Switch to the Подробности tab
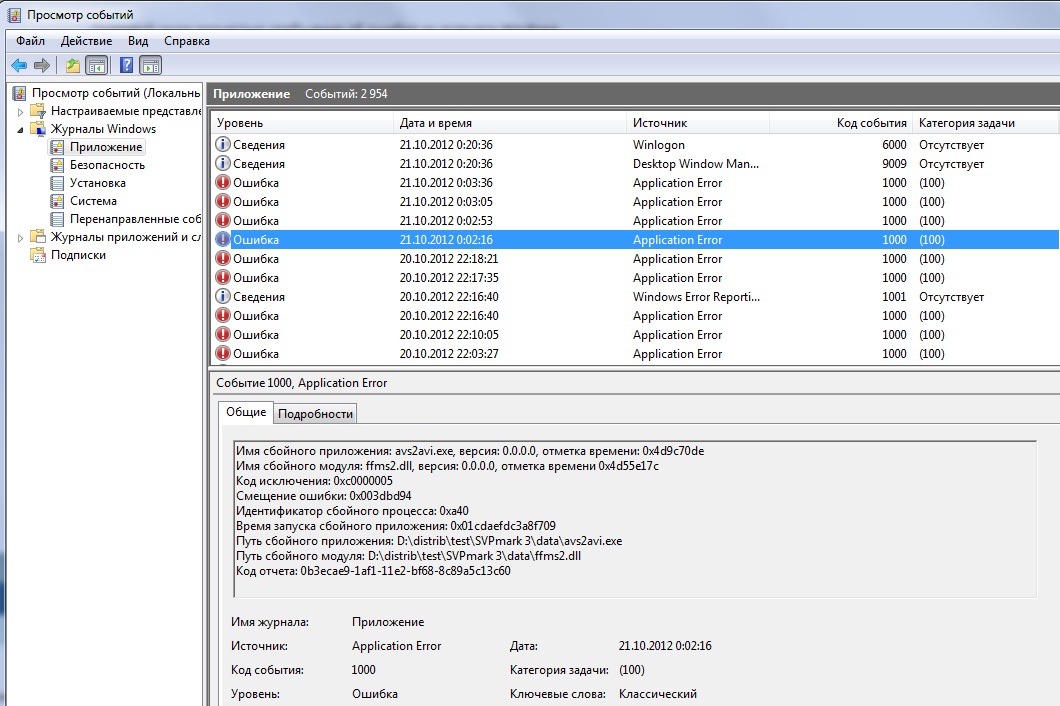This screenshot has width=1060, height=706. tap(315, 414)
